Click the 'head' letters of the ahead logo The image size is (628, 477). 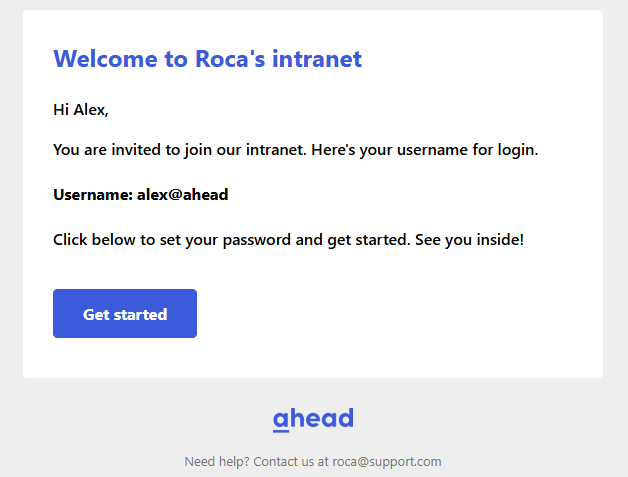click(x=322, y=418)
